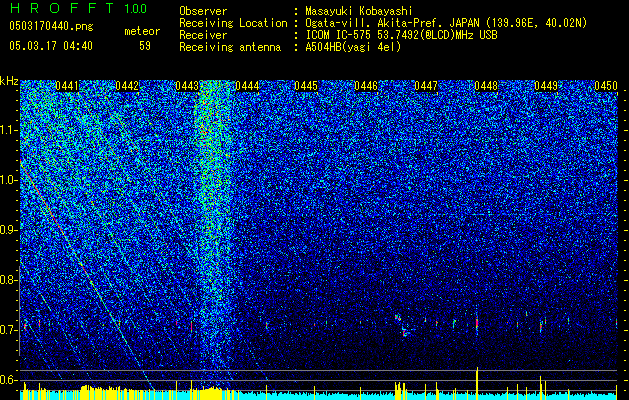Click the ICOM IC-575 53.7492 MHz receiver text
This screenshot has width=629, height=400.
(x=401, y=35)
